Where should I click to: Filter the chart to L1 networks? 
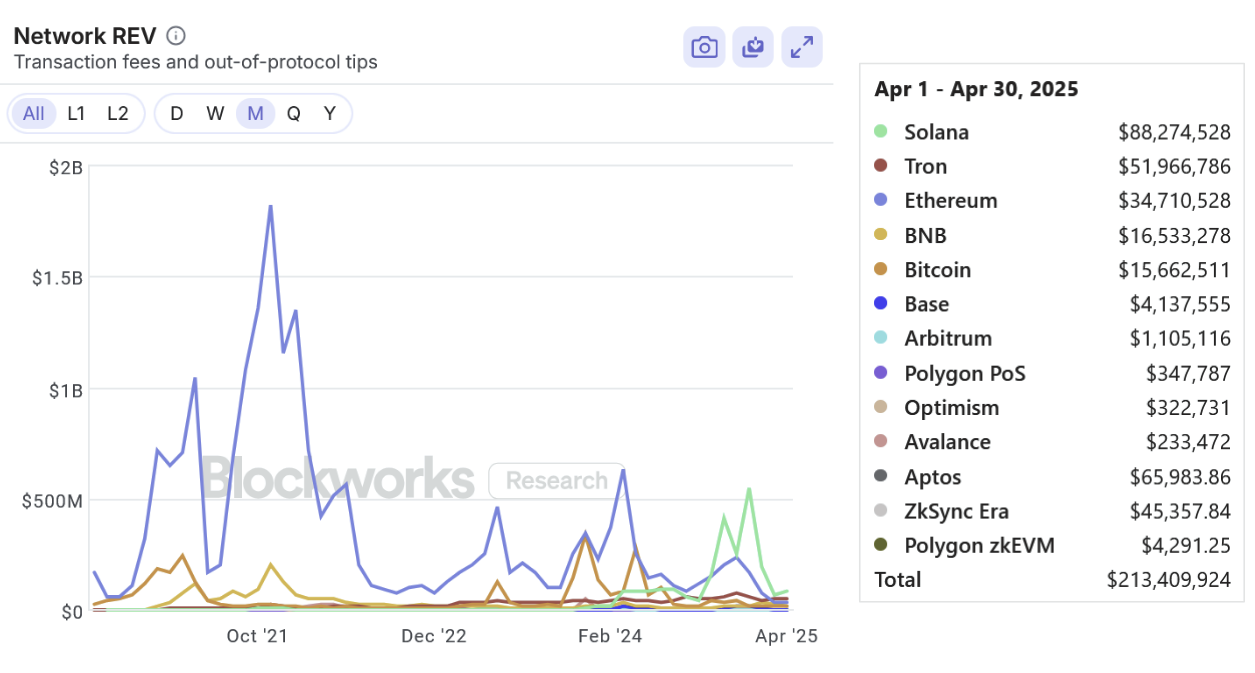pyautogui.click(x=77, y=113)
